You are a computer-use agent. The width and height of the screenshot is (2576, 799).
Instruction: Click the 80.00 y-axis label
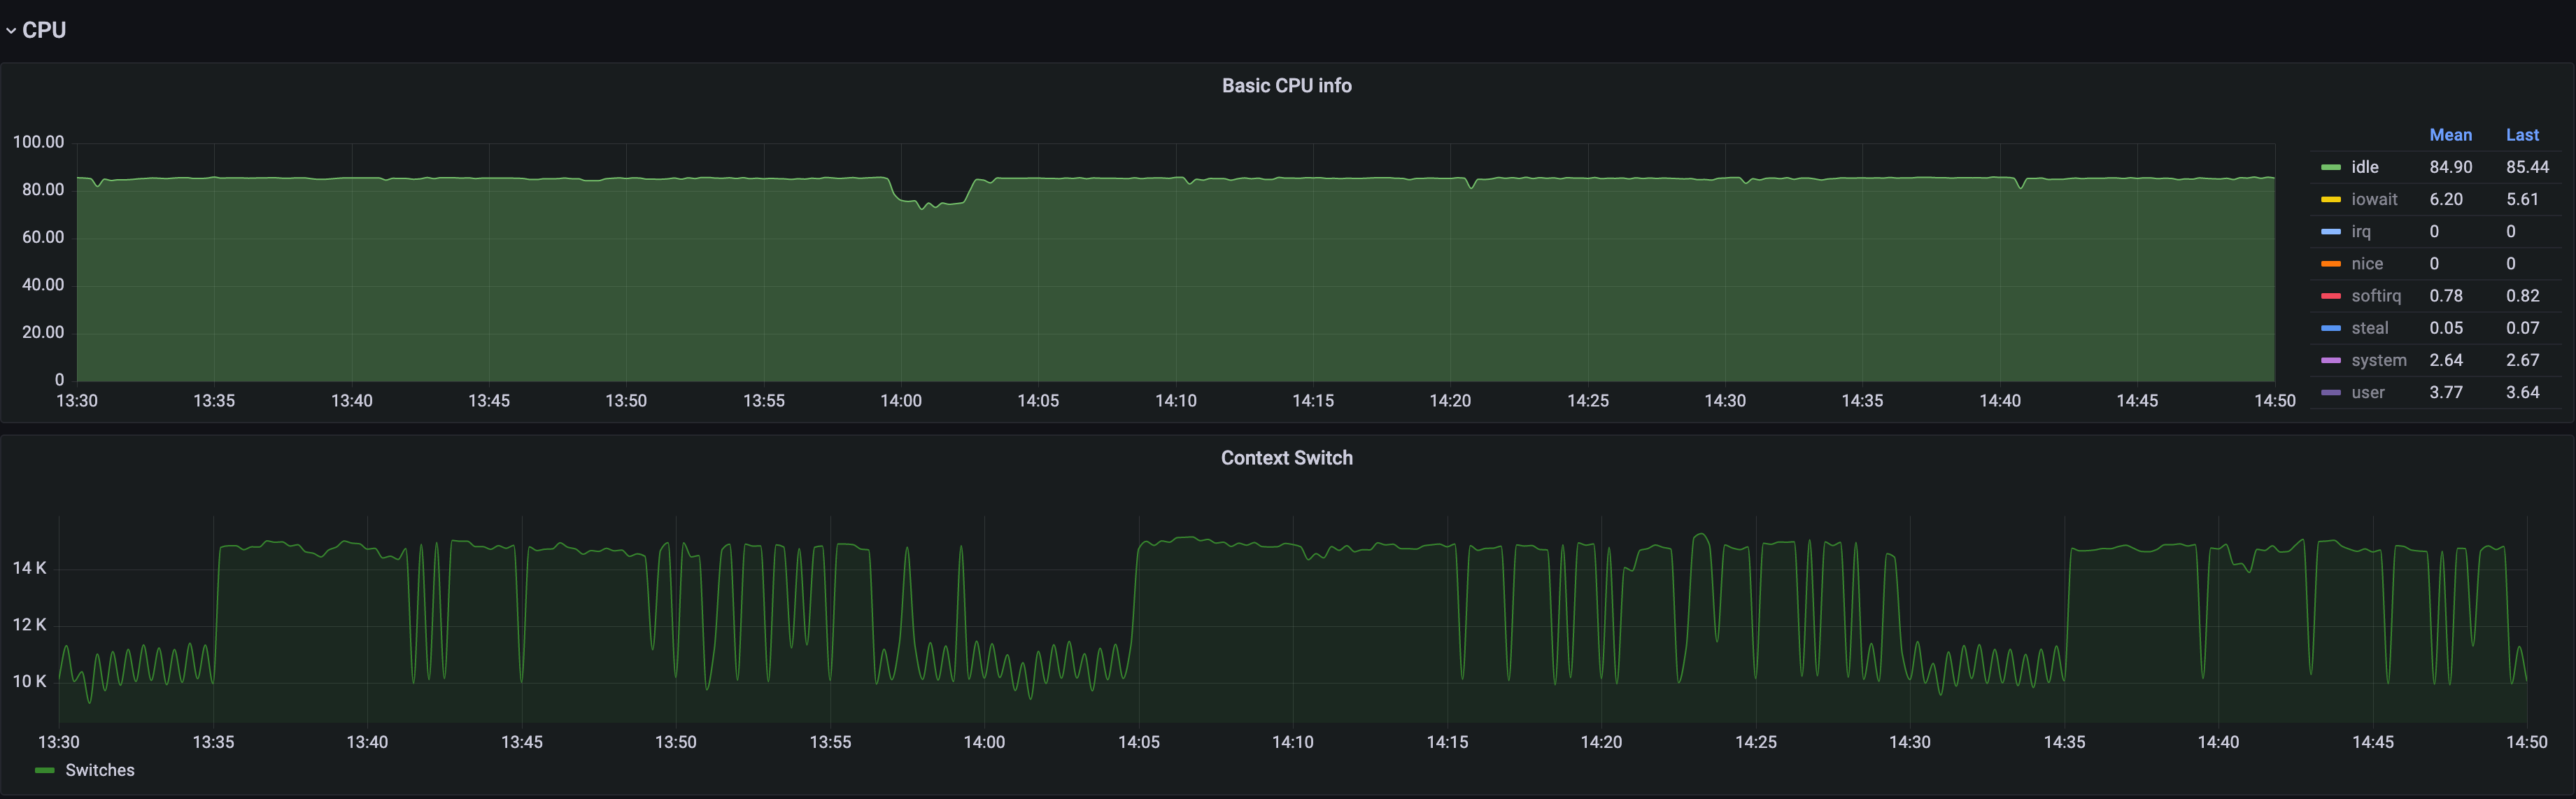(43, 190)
